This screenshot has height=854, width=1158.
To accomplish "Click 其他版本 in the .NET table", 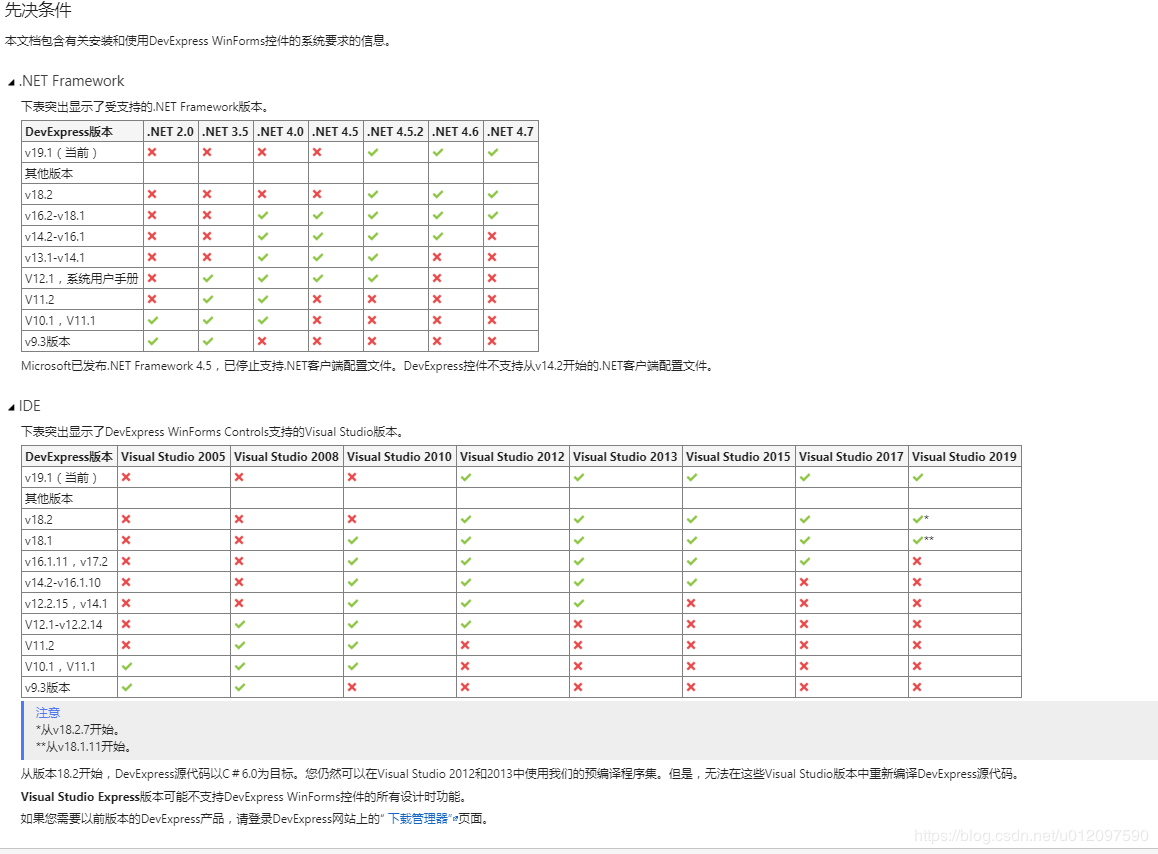I will coord(49,174).
